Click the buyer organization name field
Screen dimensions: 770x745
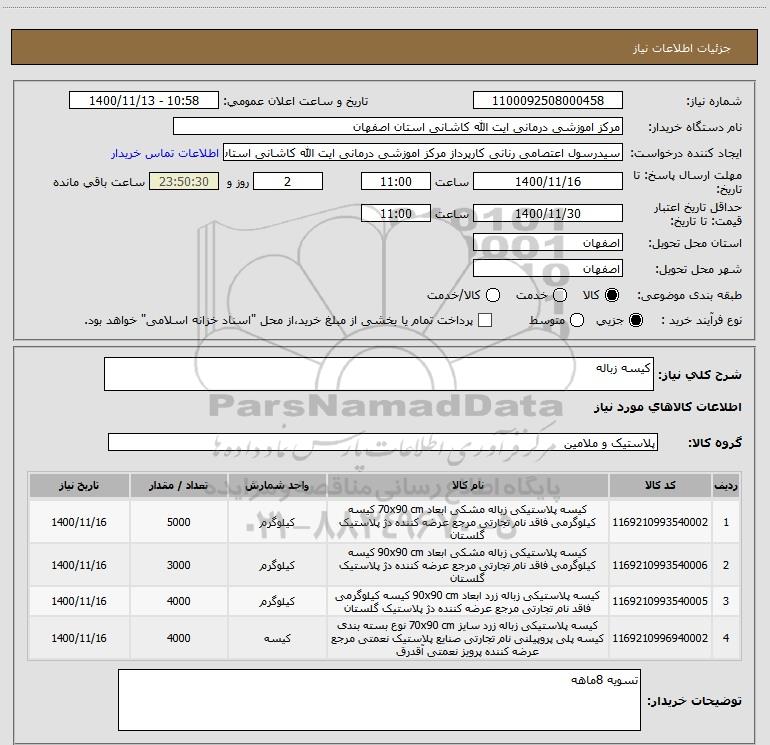398,126
